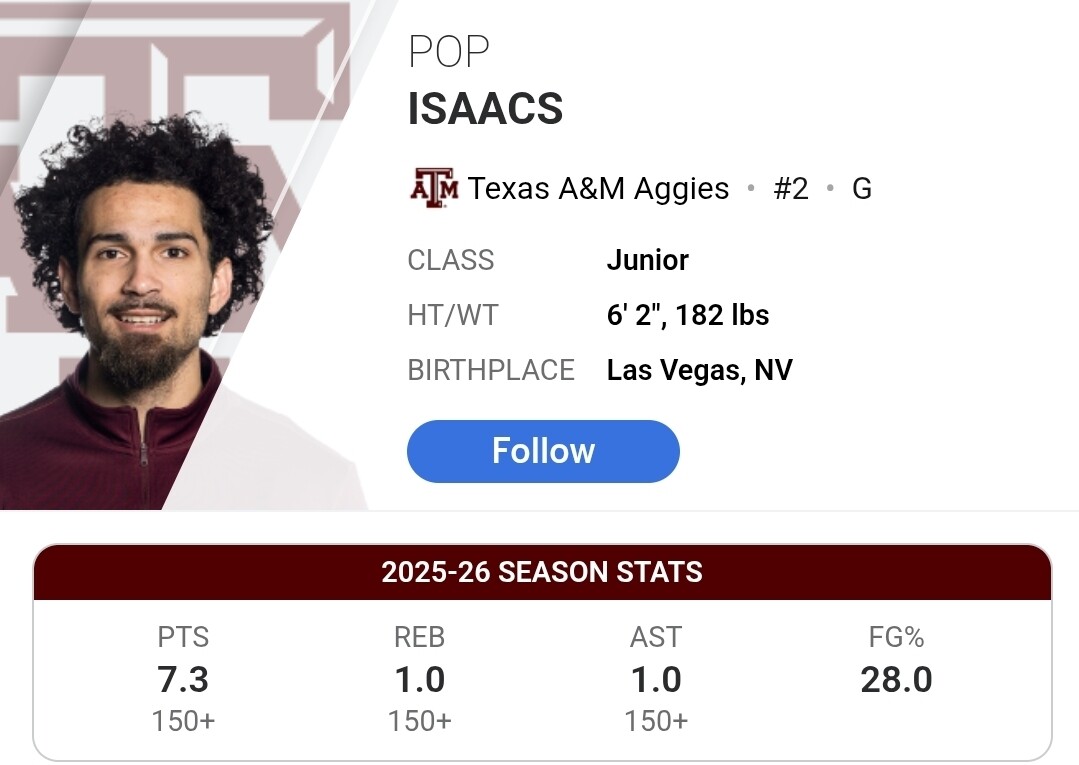Click the Texas A&M logo icon
Viewport: 1079px width, 765px height.
click(434, 188)
